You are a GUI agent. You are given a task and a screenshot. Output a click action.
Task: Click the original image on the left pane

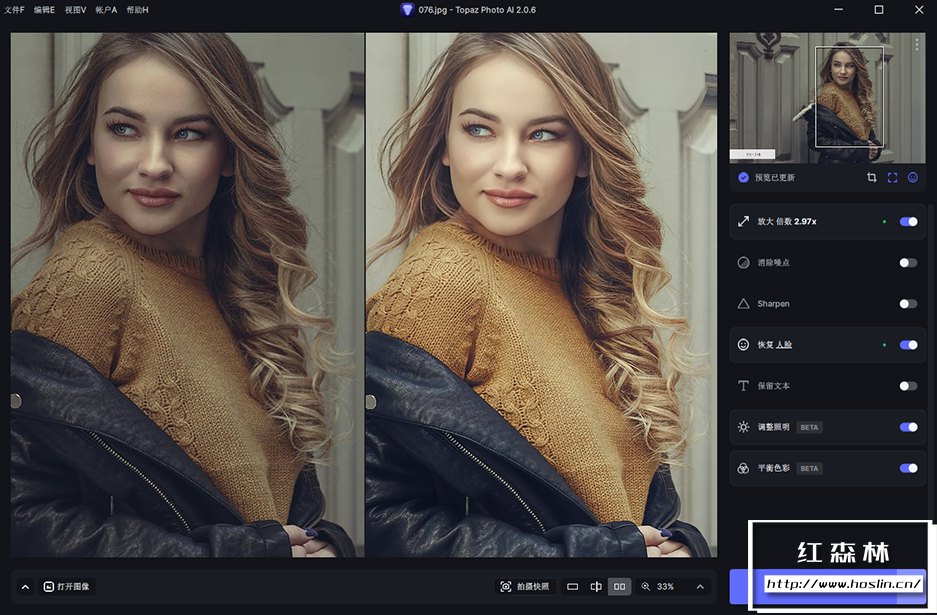[x=187, y=295]
